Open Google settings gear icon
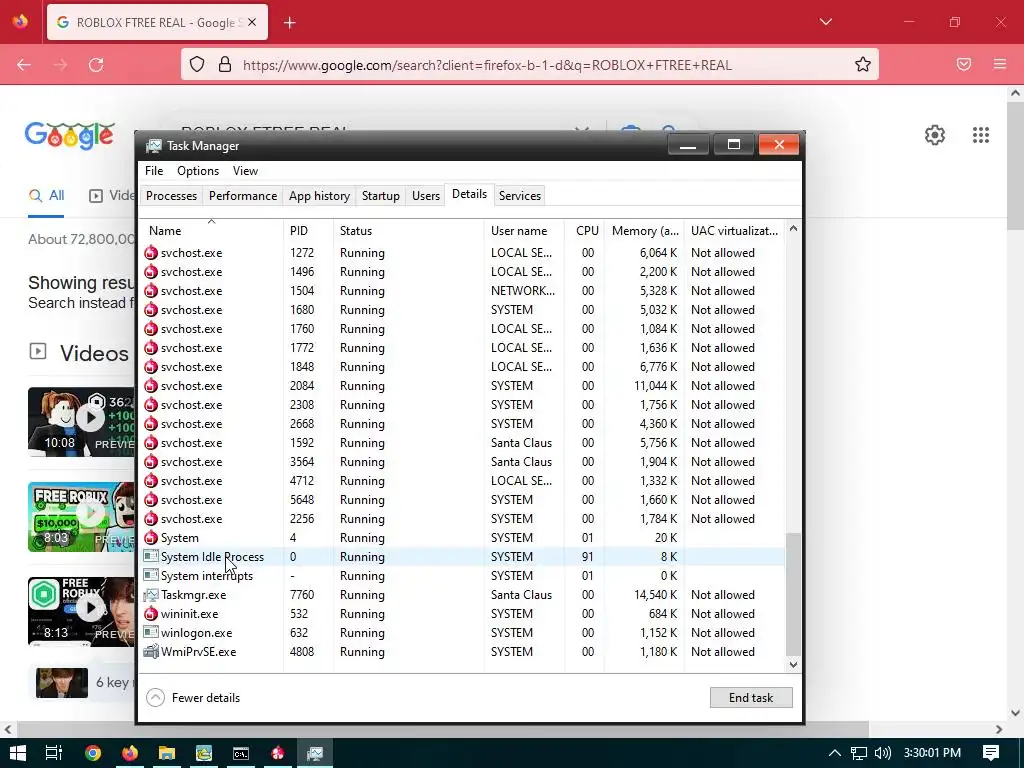The height and width of the screenshot is (768, 1024). coord(935,135)
